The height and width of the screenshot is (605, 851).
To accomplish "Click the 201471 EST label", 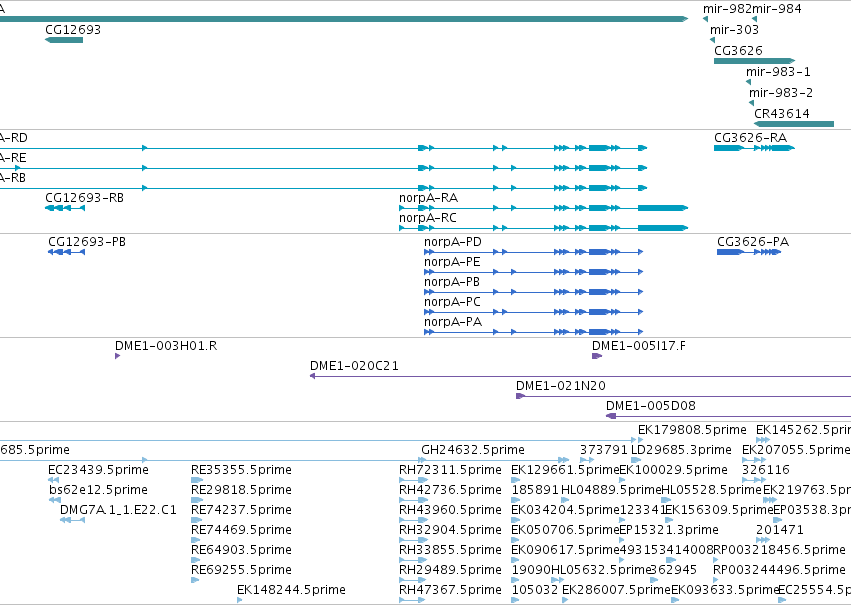I will 779,530.
